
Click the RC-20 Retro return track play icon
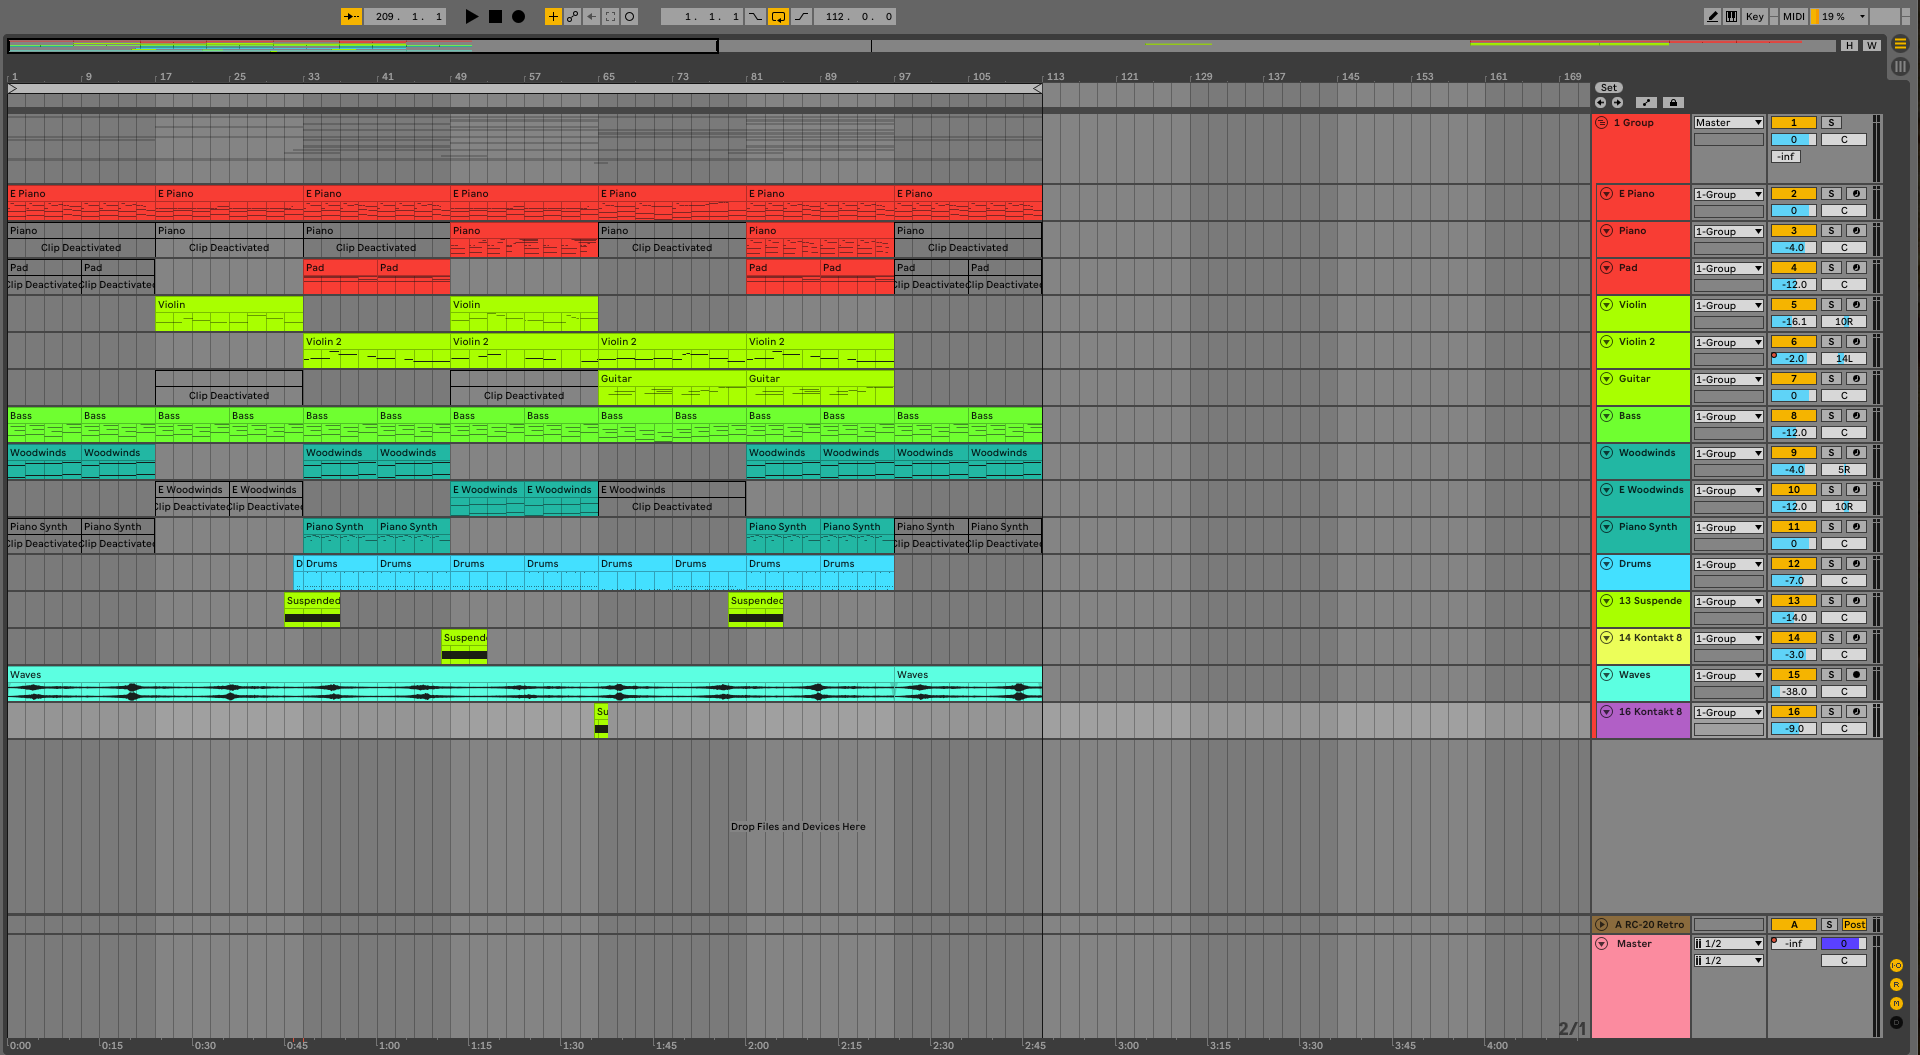(x=1602, y=925)
